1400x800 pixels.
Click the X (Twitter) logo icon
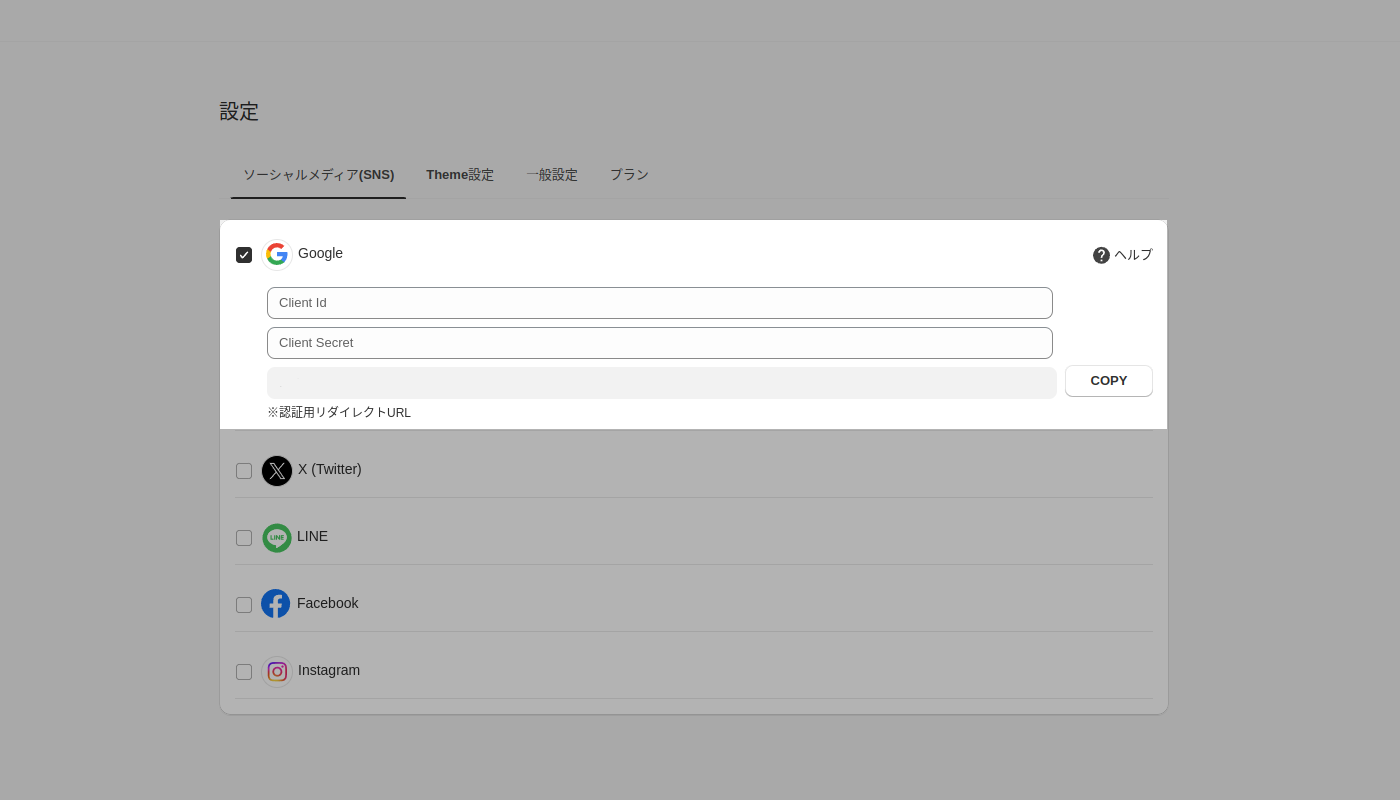277,471
